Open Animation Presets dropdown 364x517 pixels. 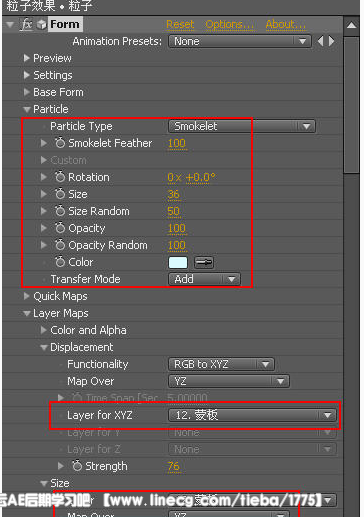[x=240, y=41]
